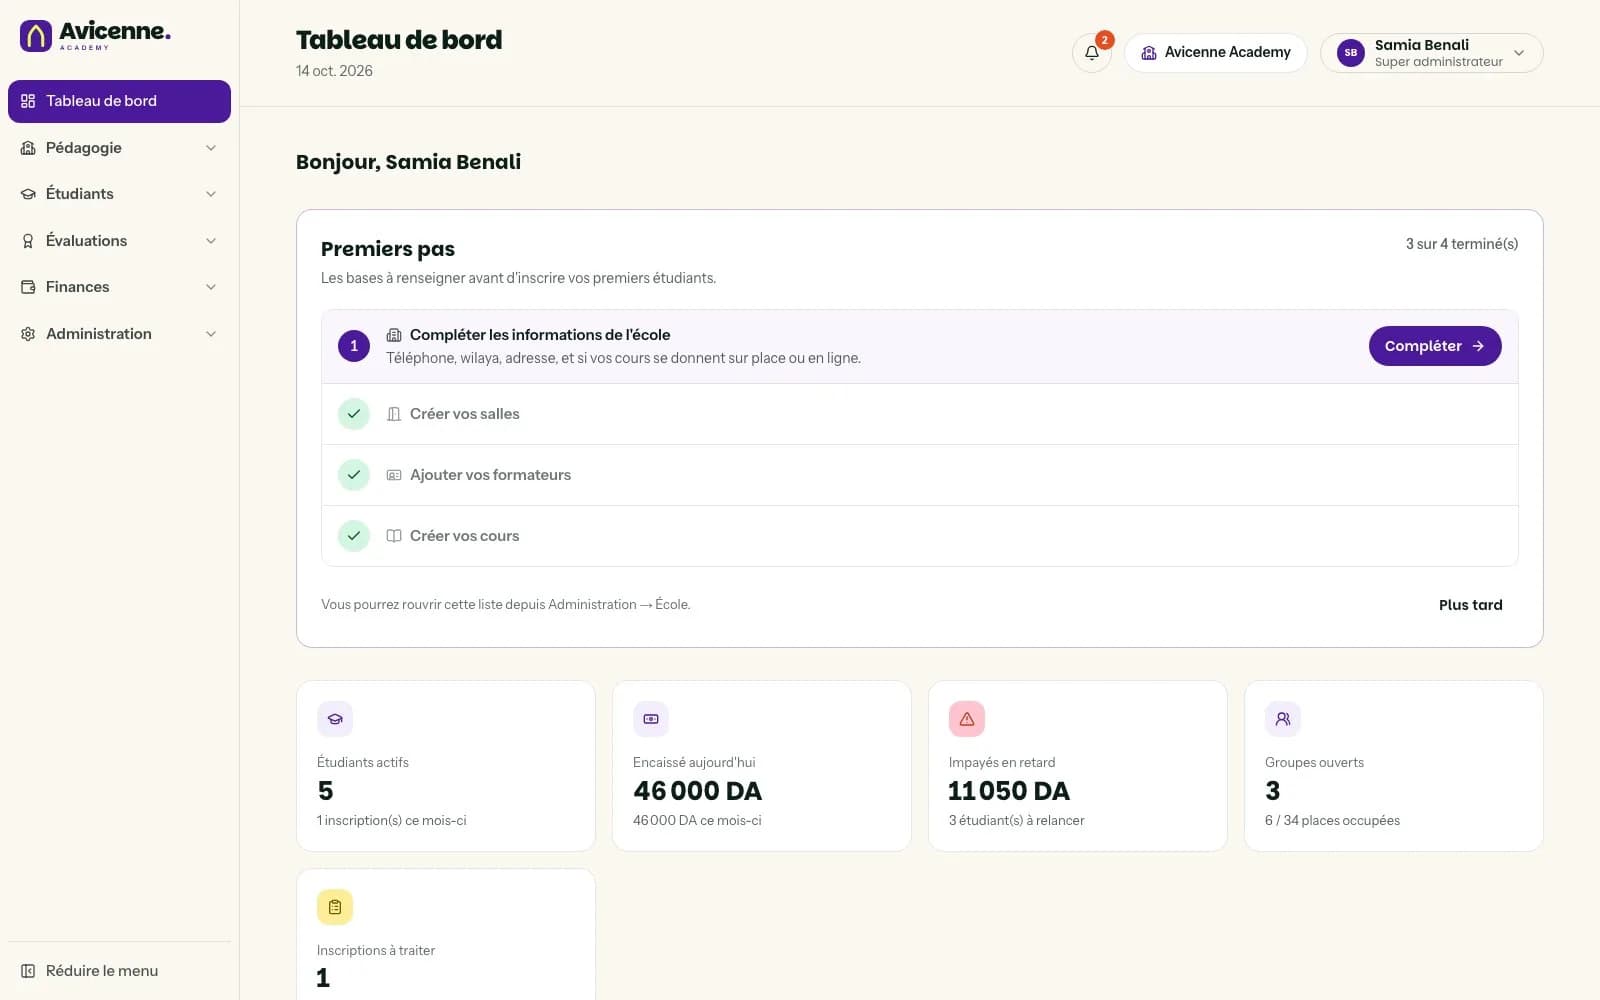Expand the Administration menu chevron
1600x1000 pixels.
[x=211, y=334]
